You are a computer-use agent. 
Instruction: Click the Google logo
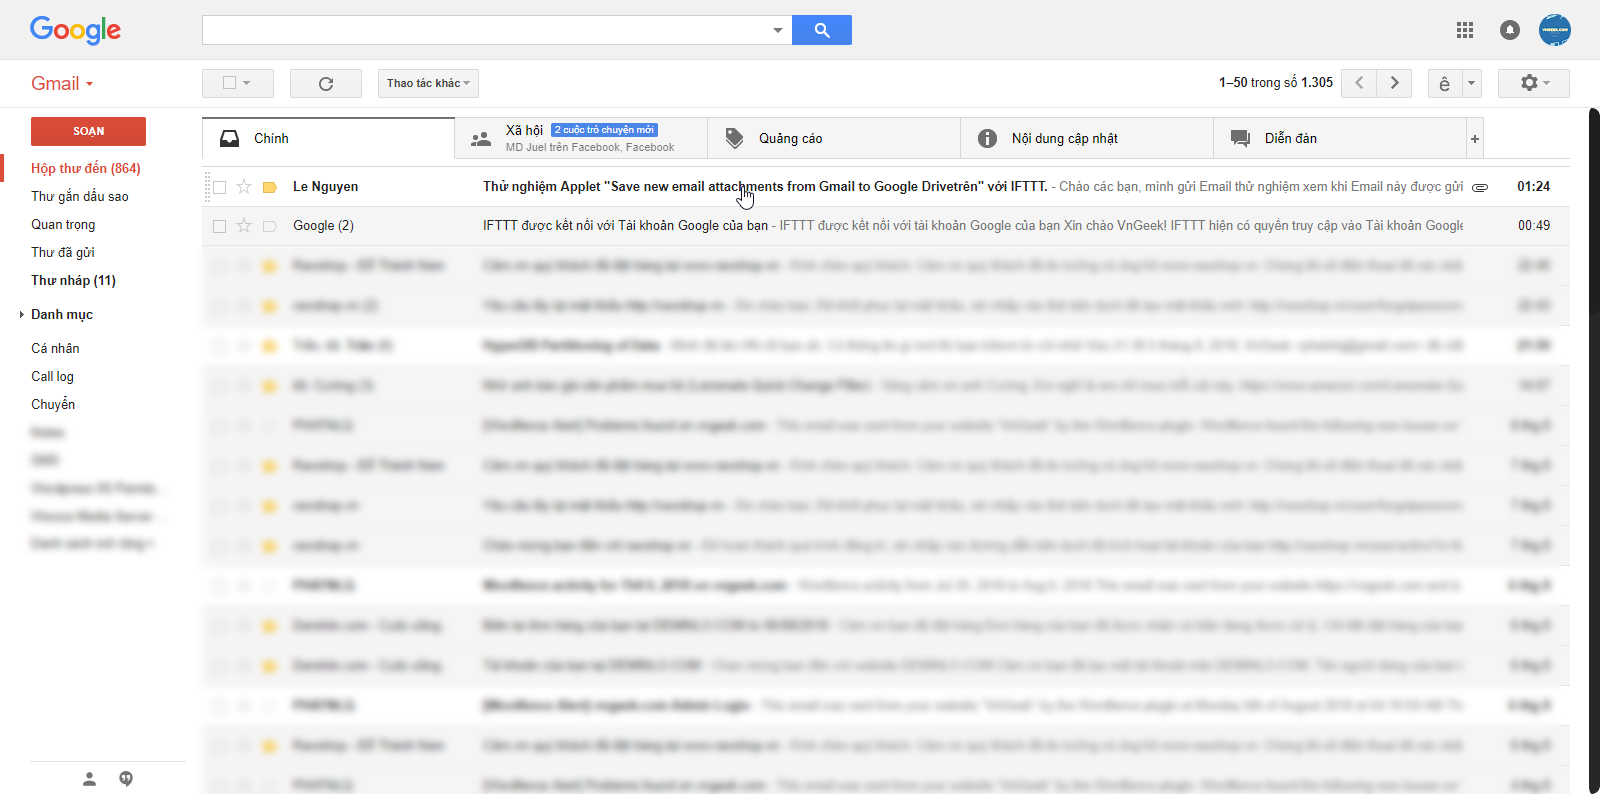click(75, 30)
